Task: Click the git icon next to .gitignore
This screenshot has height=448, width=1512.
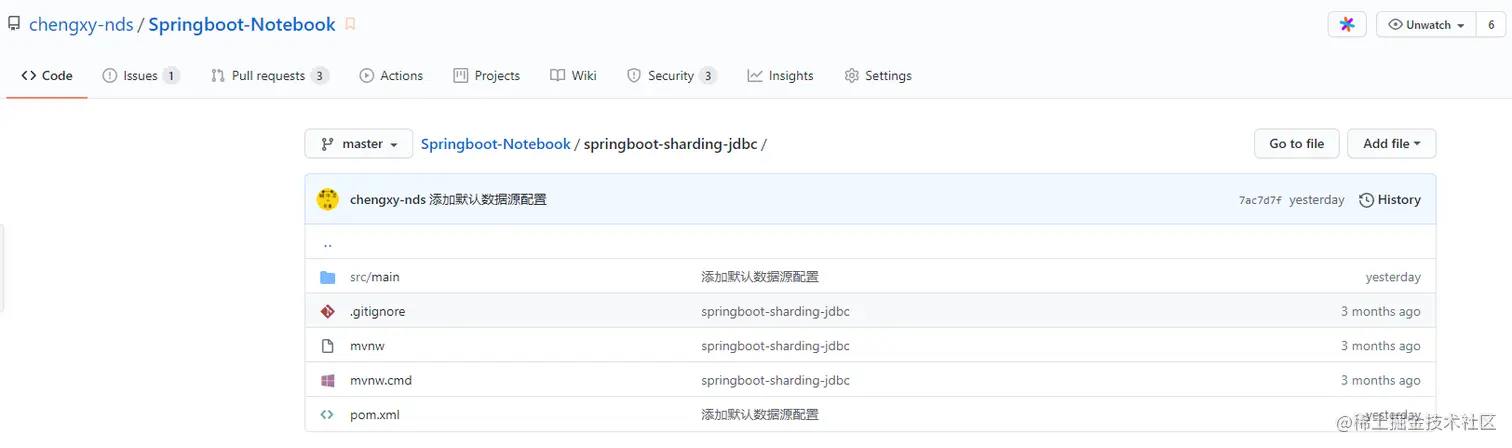Action: coord(327,311)
